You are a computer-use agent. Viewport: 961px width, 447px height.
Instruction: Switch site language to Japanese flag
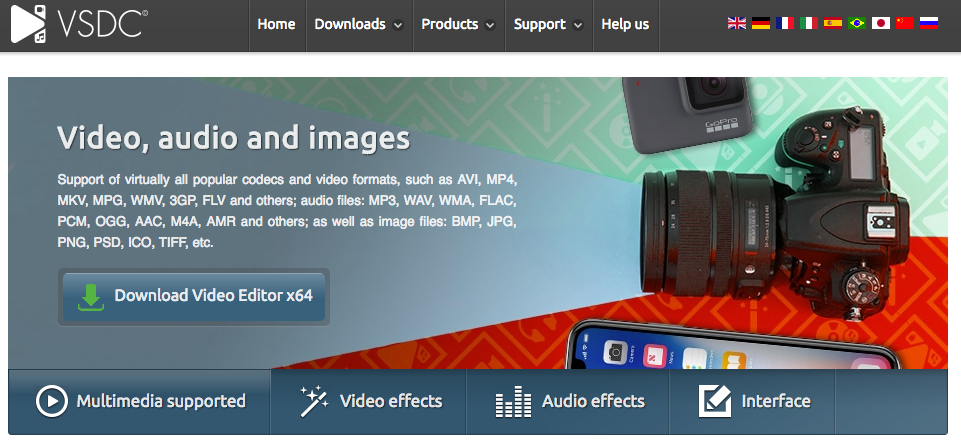tap(881, 23)
